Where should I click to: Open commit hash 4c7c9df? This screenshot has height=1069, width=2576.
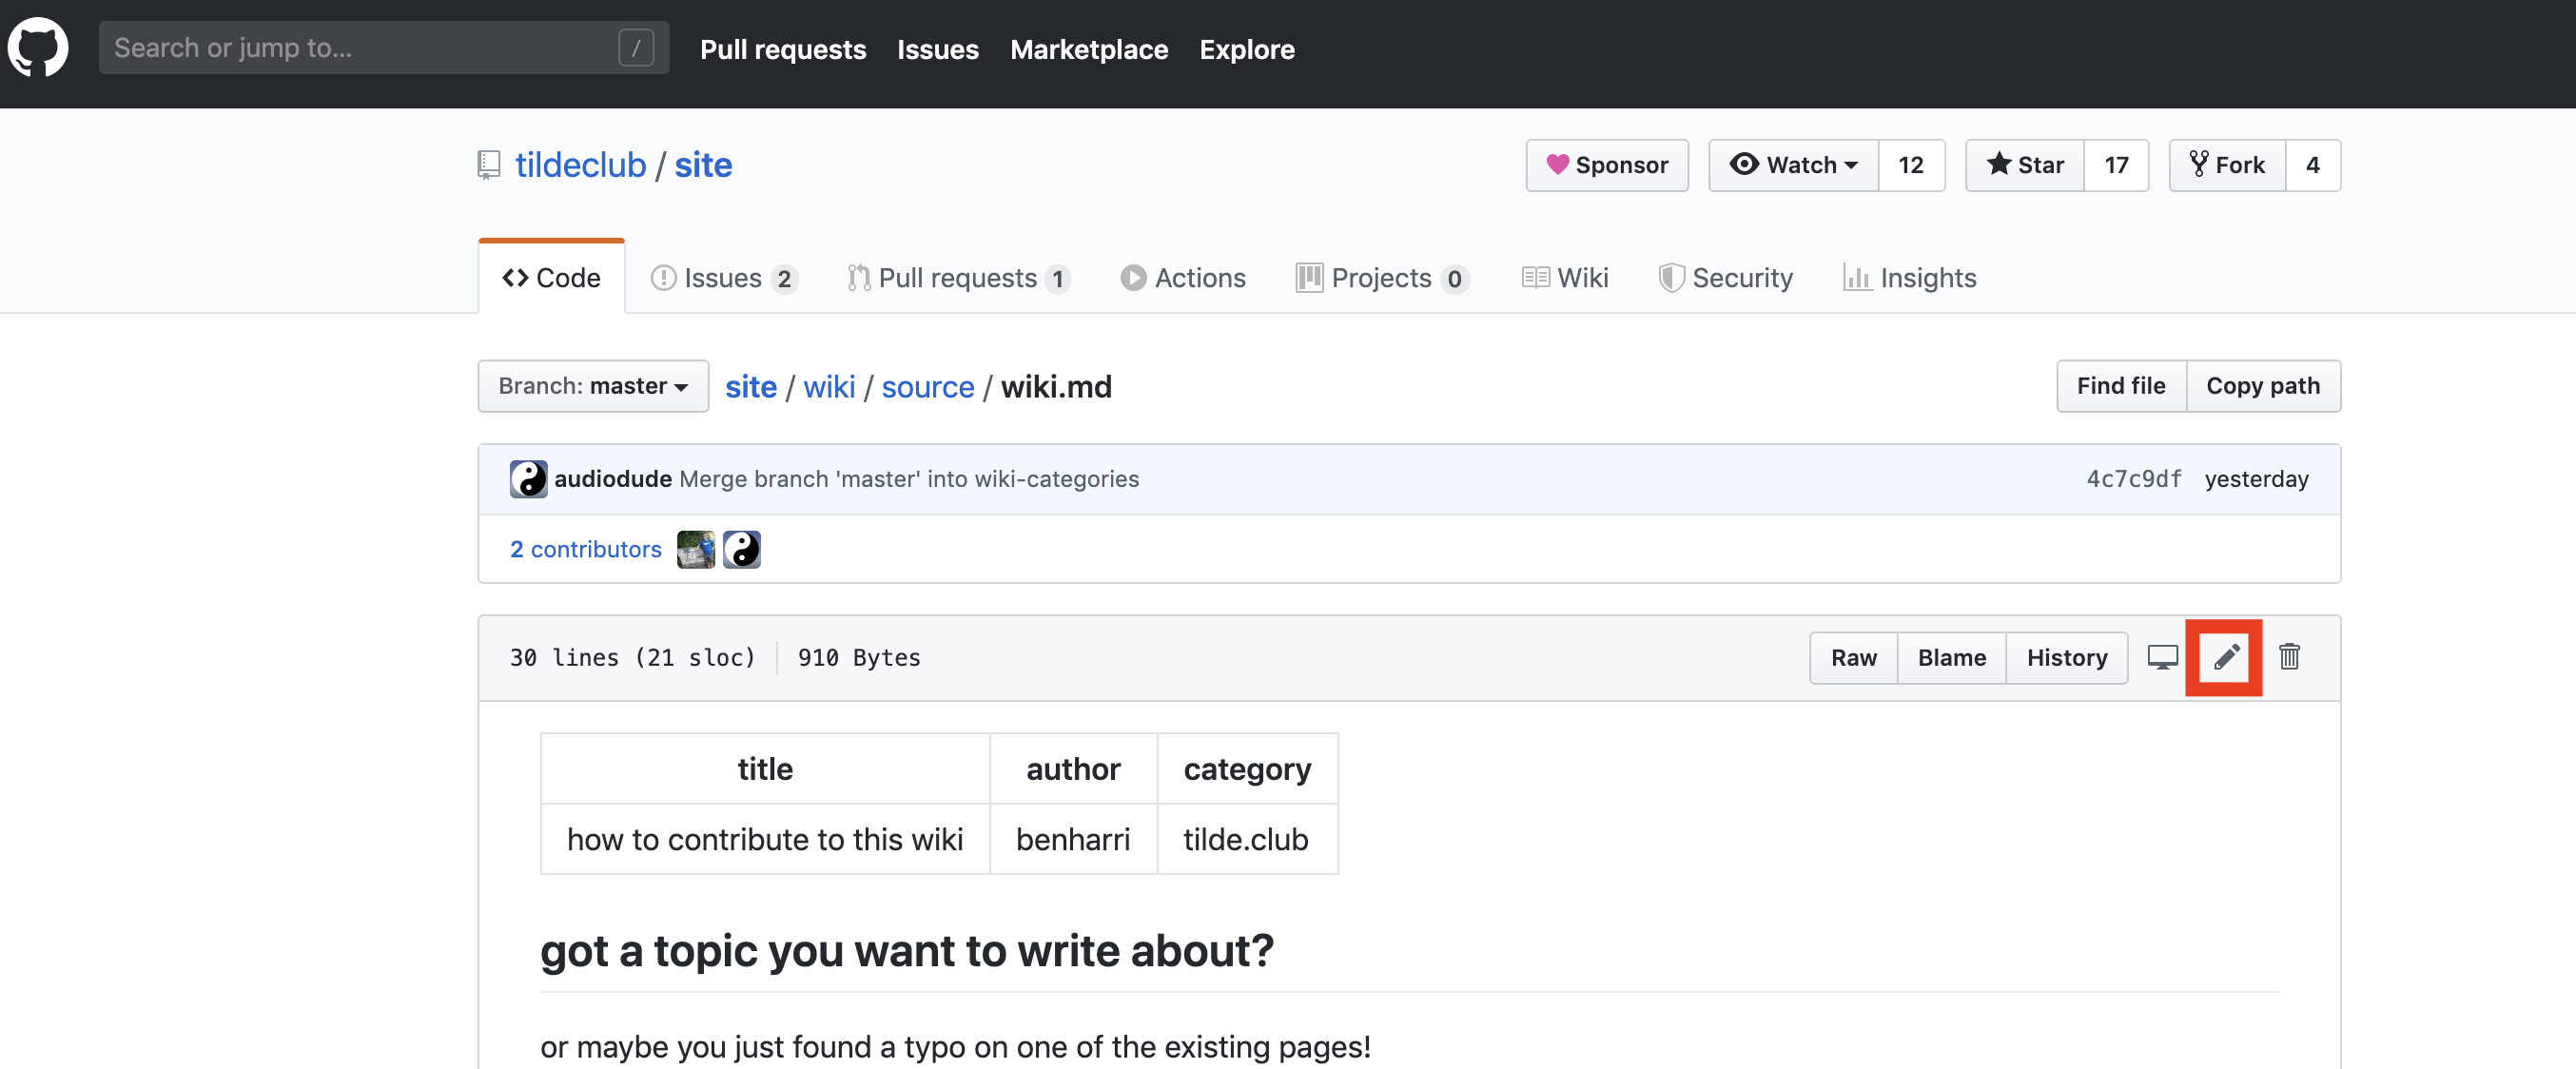coord(2134,479)
